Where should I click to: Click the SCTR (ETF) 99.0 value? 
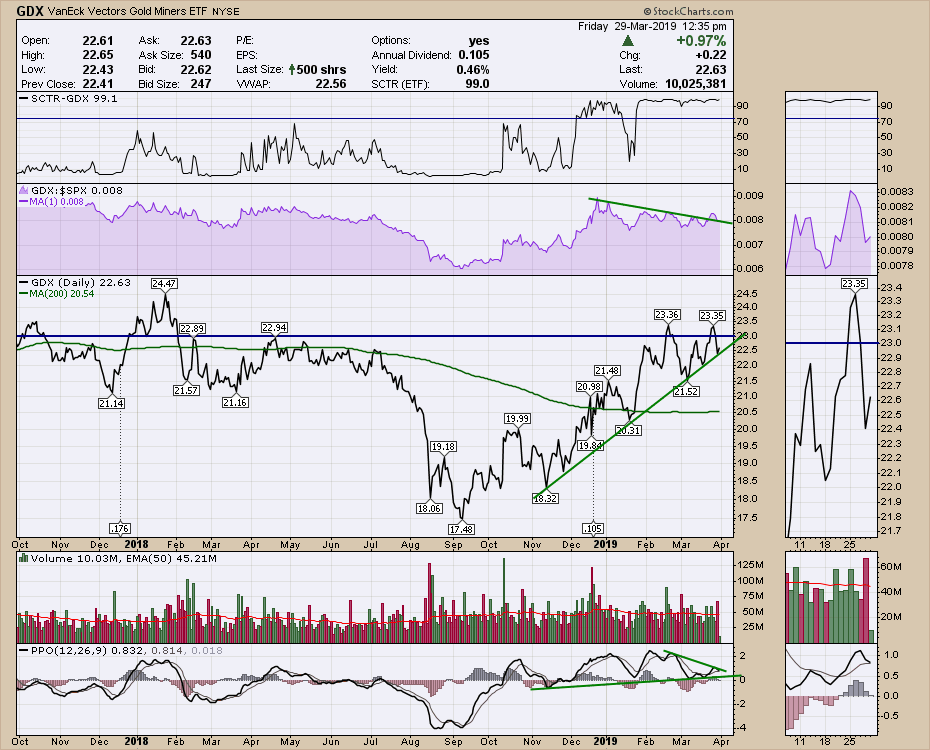point(477,84)
